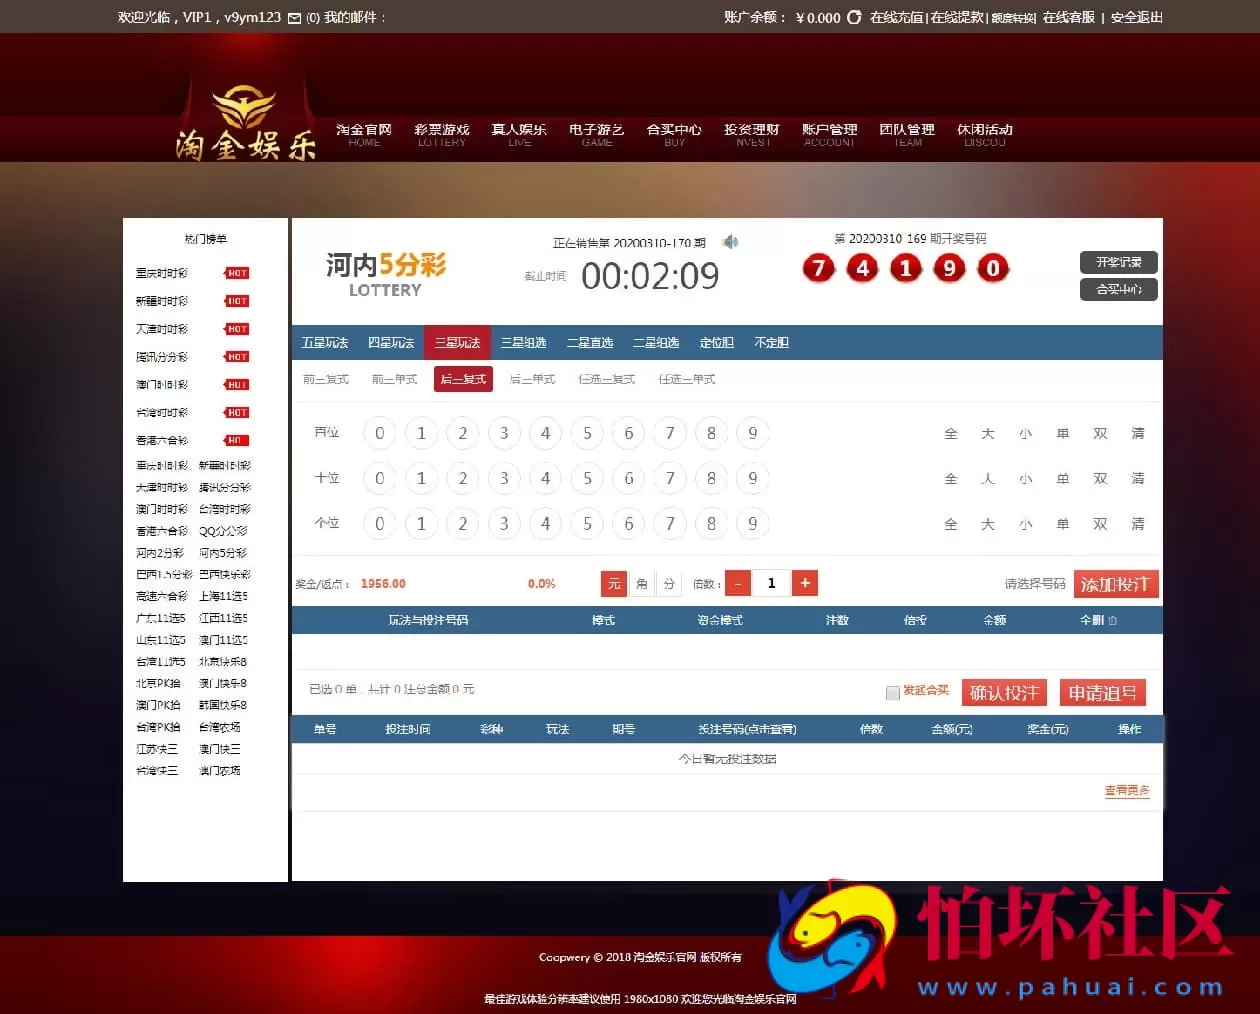Open the 账户管理 ACCOUNT nav menu
Screen dimensions: 1260x1014
(x=829, y=134)
